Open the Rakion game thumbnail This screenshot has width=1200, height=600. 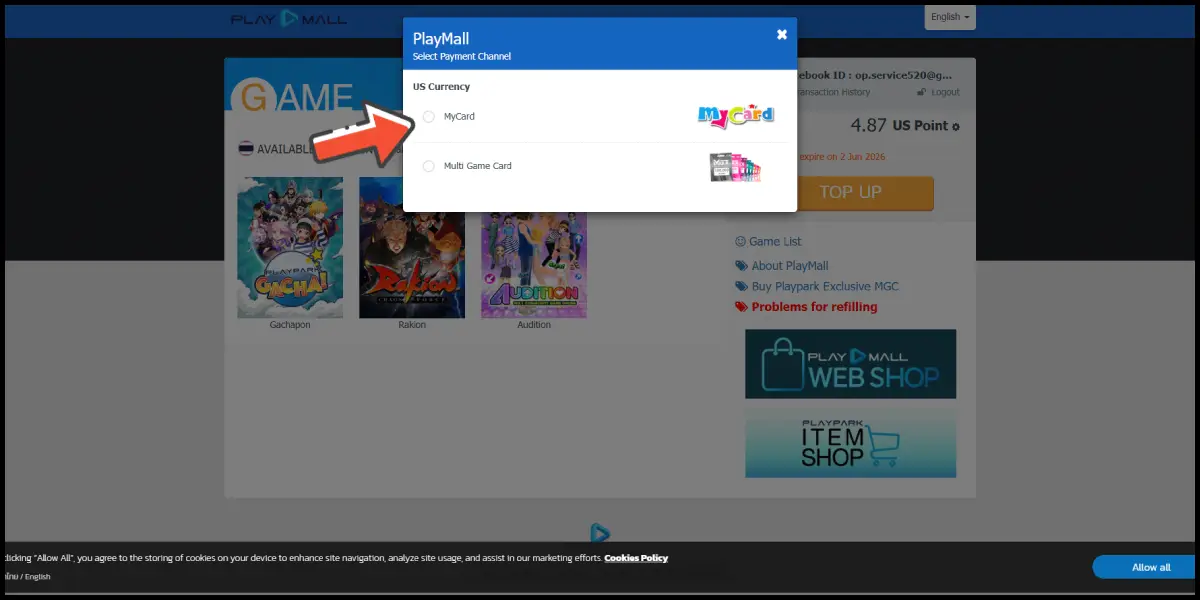pos(412,248)
